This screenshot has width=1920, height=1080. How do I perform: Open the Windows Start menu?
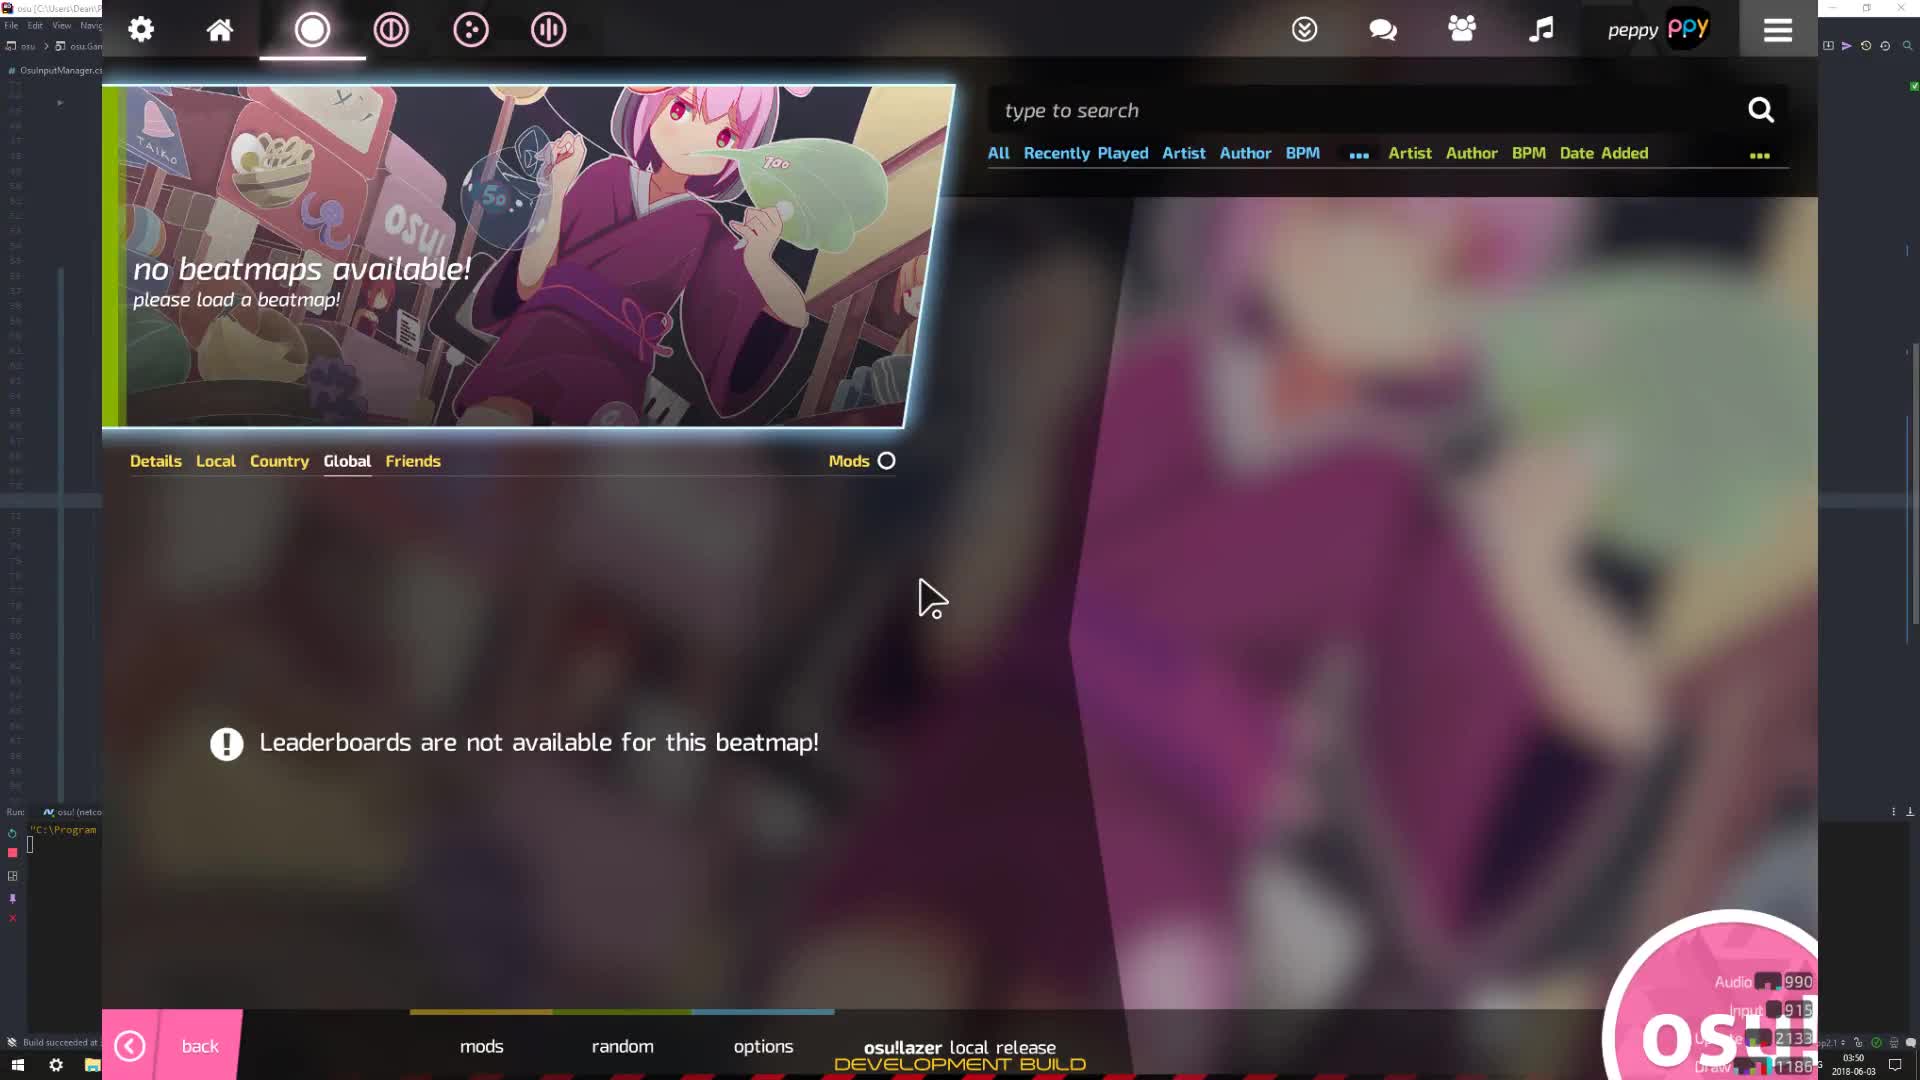pos(17,1065)
